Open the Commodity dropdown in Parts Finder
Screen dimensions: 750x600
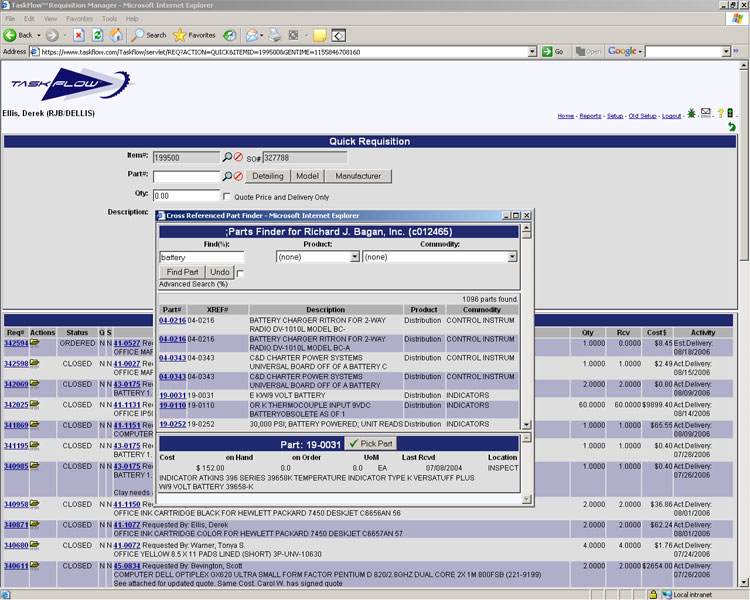[x=512, y=257]
